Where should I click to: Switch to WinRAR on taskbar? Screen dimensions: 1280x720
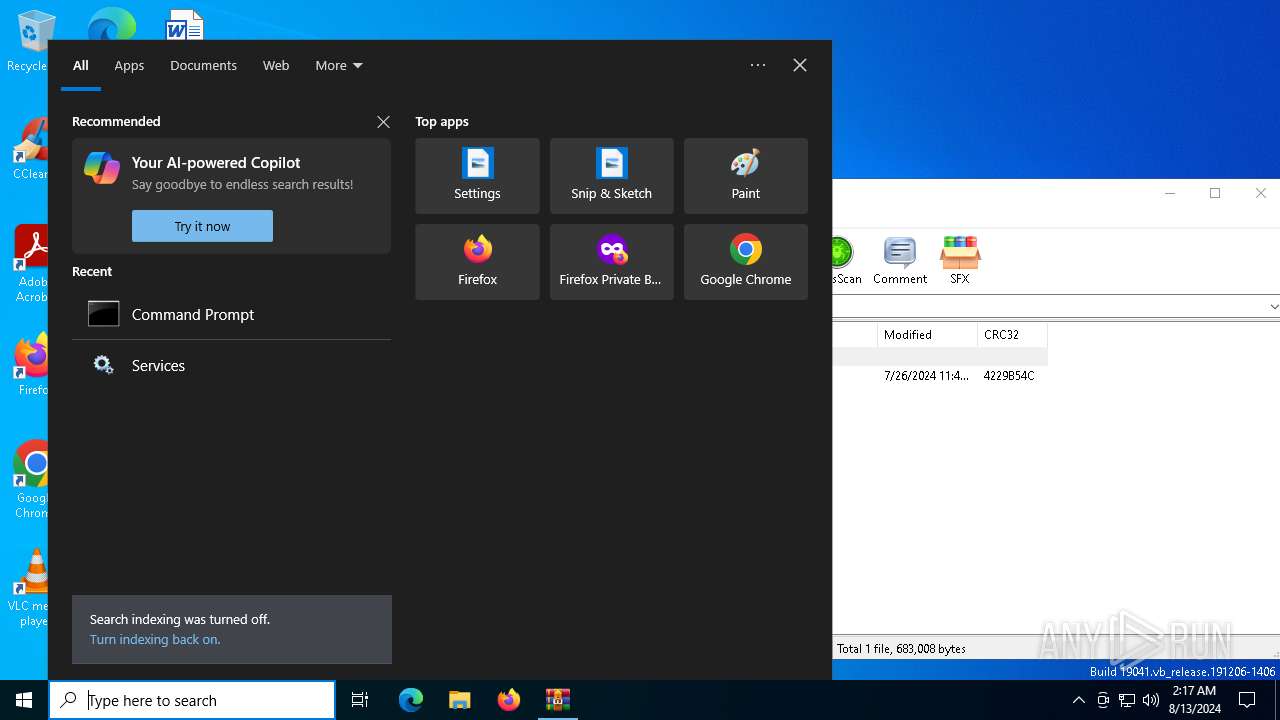click(558, 700)
